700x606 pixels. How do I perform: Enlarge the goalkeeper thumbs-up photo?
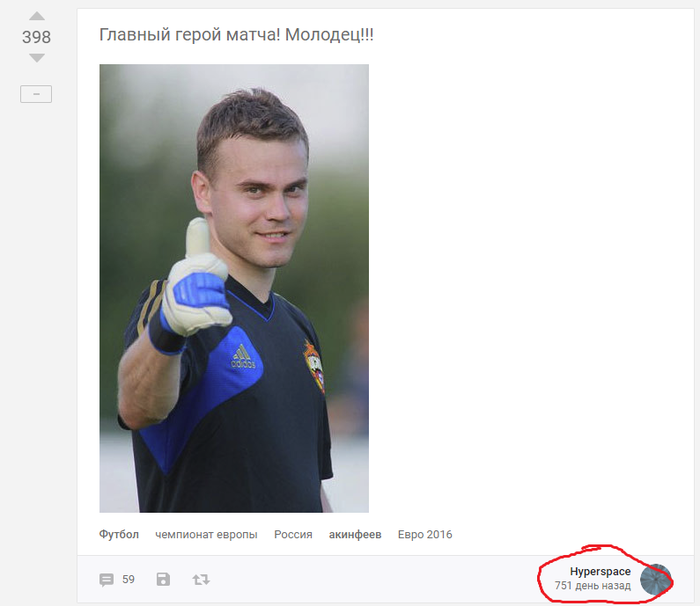234,288
